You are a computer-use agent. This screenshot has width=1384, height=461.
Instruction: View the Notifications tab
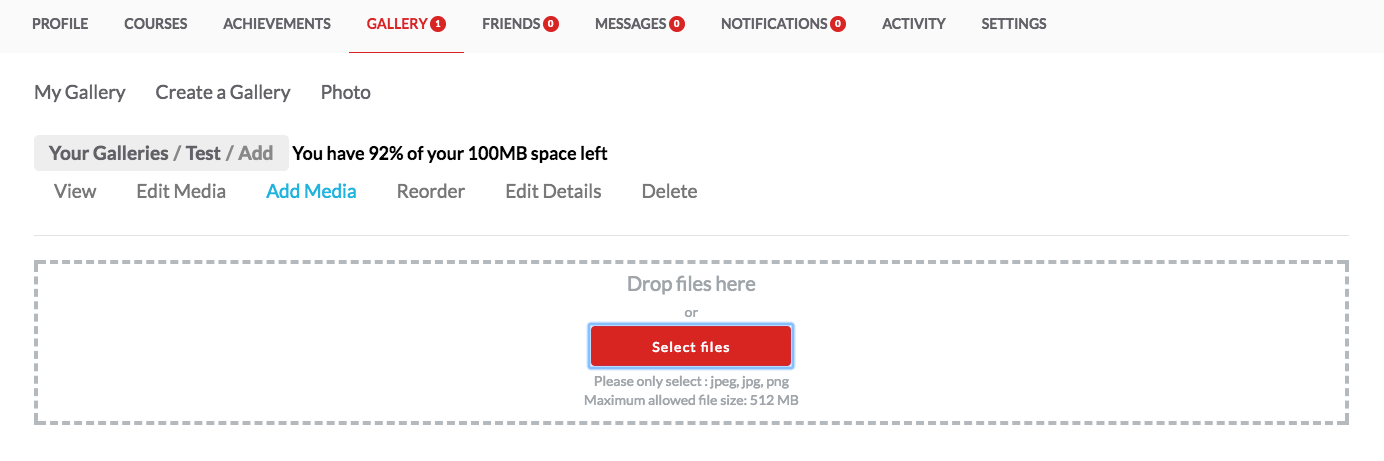773,24
